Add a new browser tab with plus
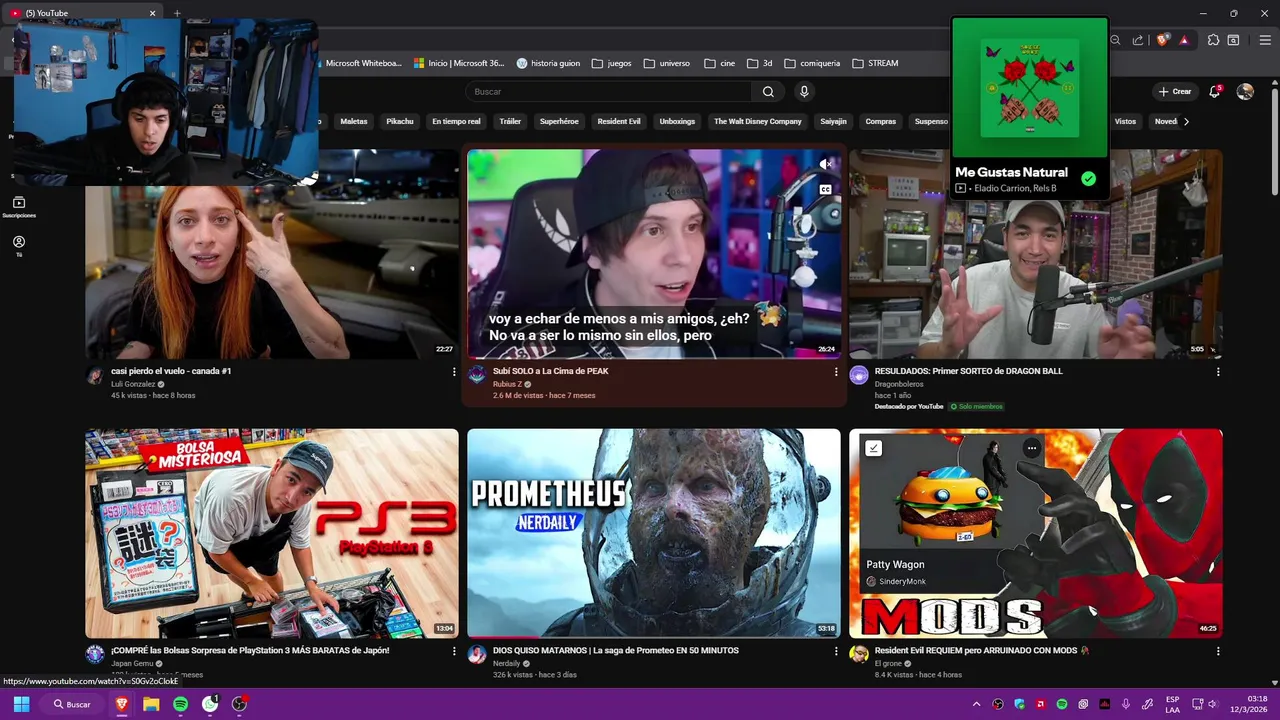This screenshot has height=720, width=1280. coord(177,13)
